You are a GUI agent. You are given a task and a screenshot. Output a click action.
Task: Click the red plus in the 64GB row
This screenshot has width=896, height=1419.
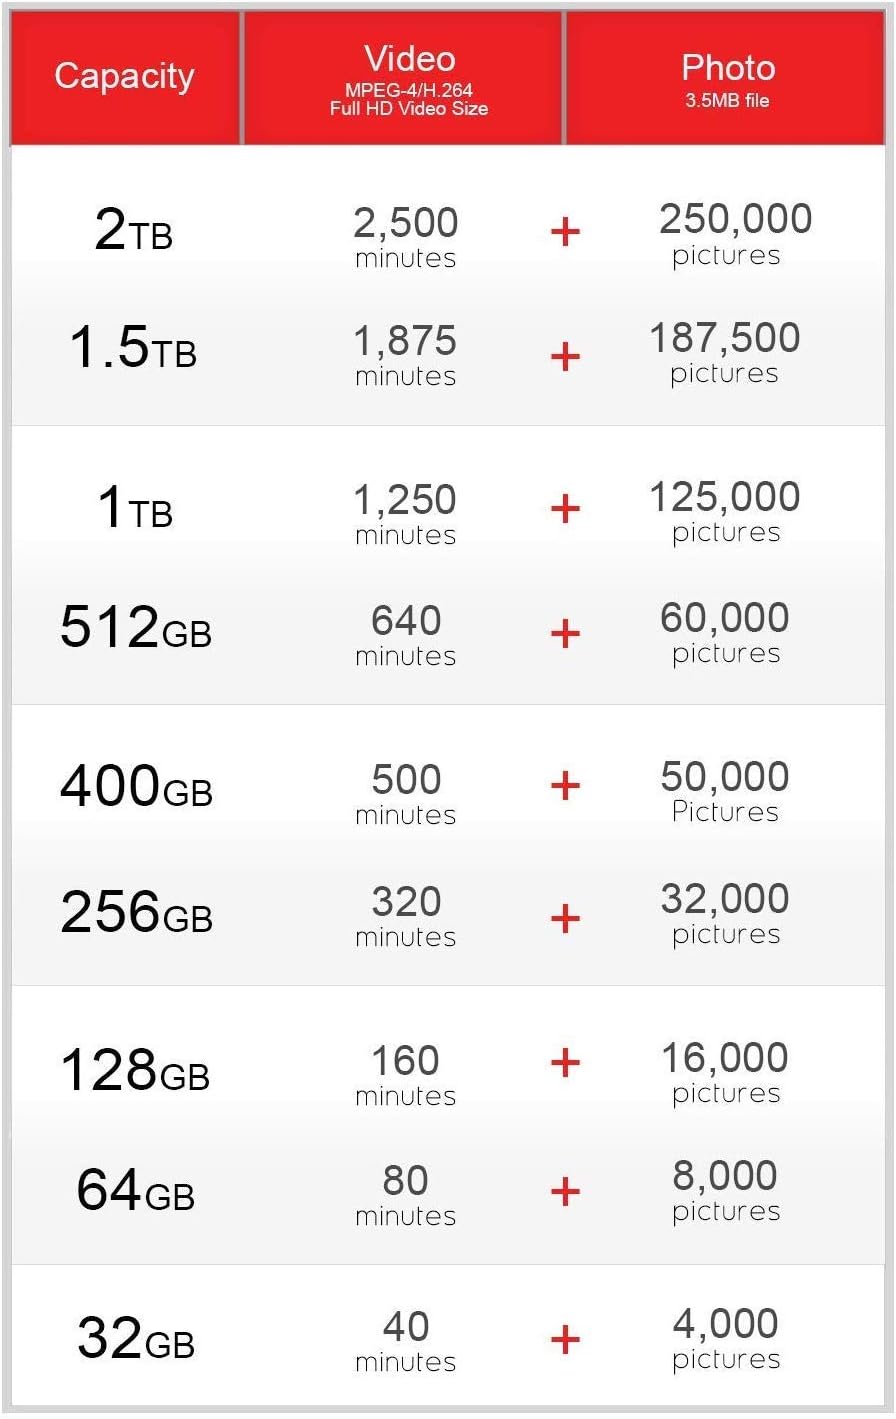pyautogui.click(x=565, y=1191)
